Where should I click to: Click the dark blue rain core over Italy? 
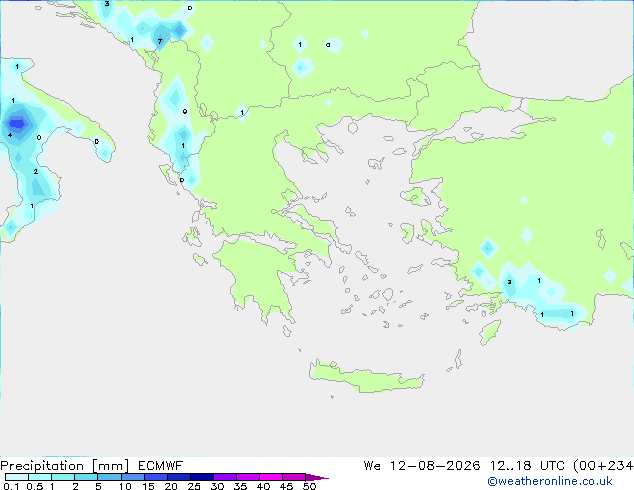pos(17,123)
